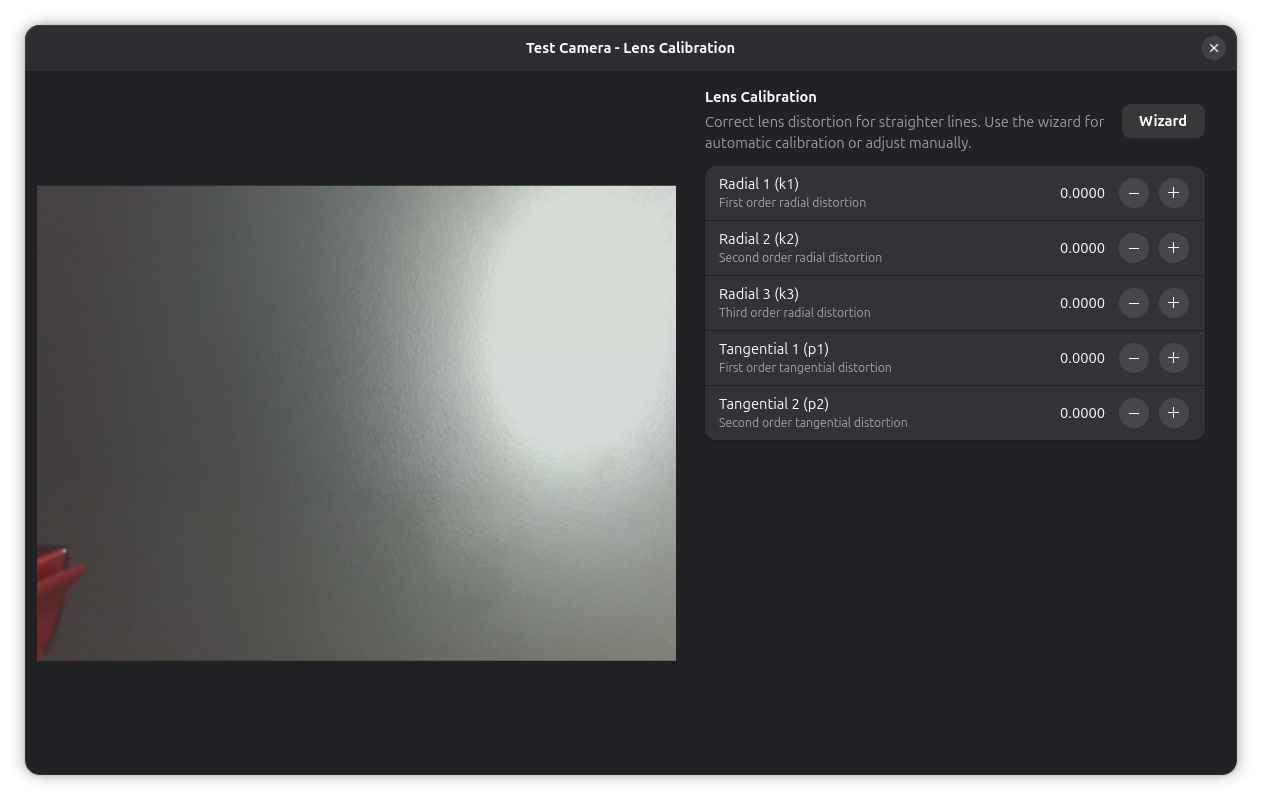Click 'First order radial distortion' subtitle

click(x=792, y=203)
